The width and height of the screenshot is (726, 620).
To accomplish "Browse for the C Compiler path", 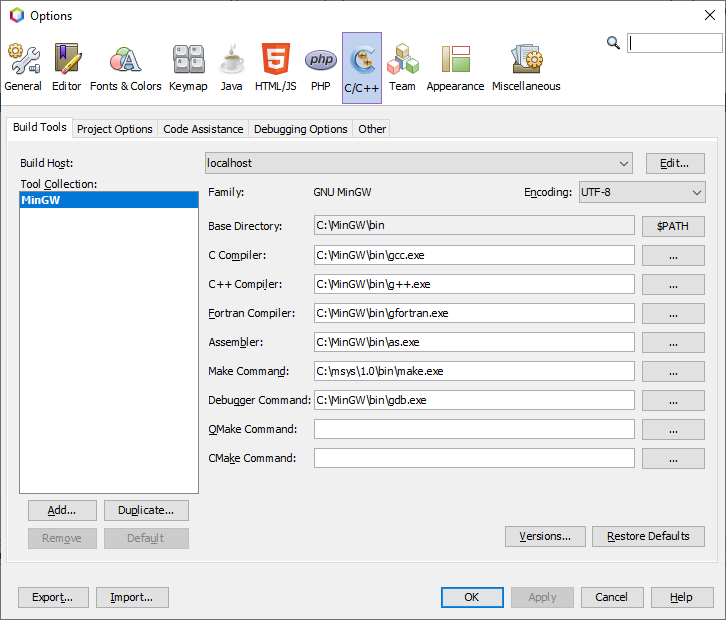I will click(673, 256).
